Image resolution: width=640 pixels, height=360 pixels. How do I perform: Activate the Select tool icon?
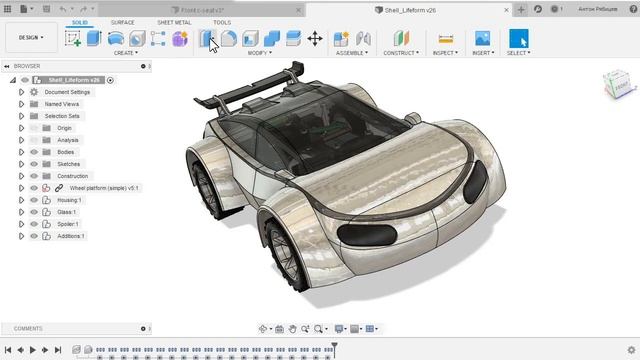click(x=519, y=38)
